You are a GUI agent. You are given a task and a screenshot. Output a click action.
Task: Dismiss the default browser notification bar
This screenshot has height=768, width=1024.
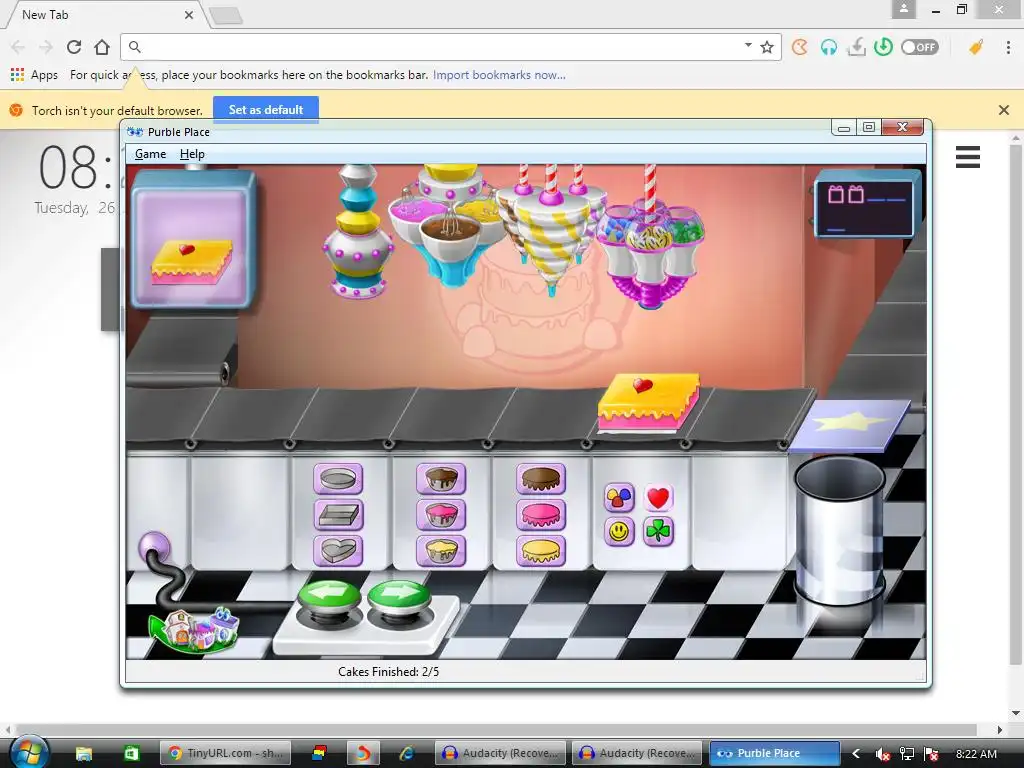click(1004, 110)
